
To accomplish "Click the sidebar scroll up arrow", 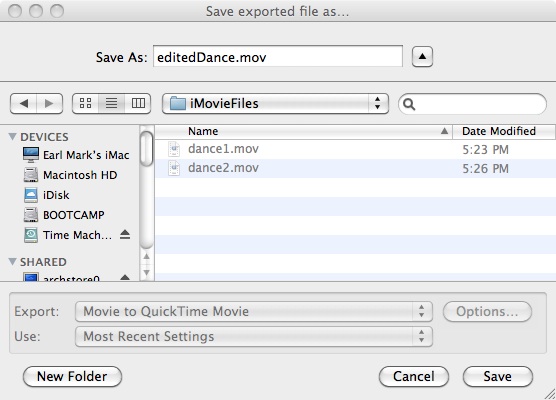I will [146, 256].
